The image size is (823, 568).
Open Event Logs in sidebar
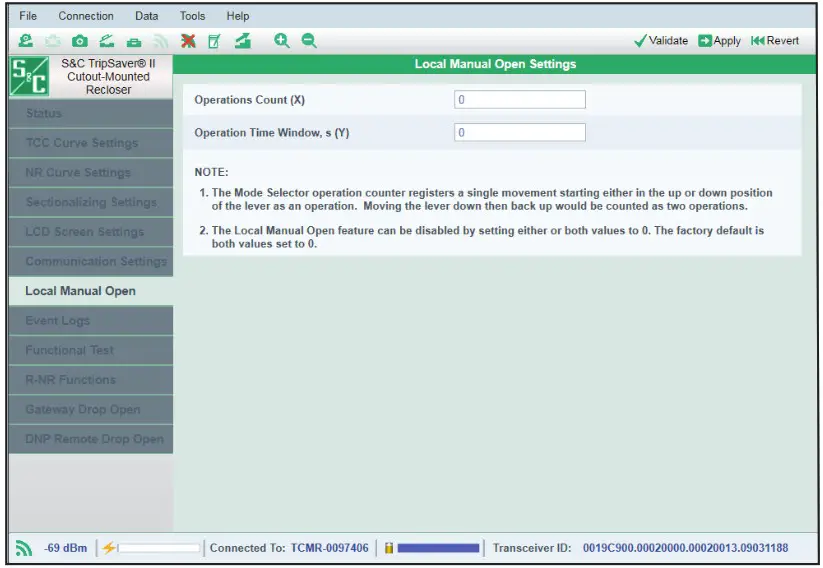pyautogui.click(x=91, y=320)
